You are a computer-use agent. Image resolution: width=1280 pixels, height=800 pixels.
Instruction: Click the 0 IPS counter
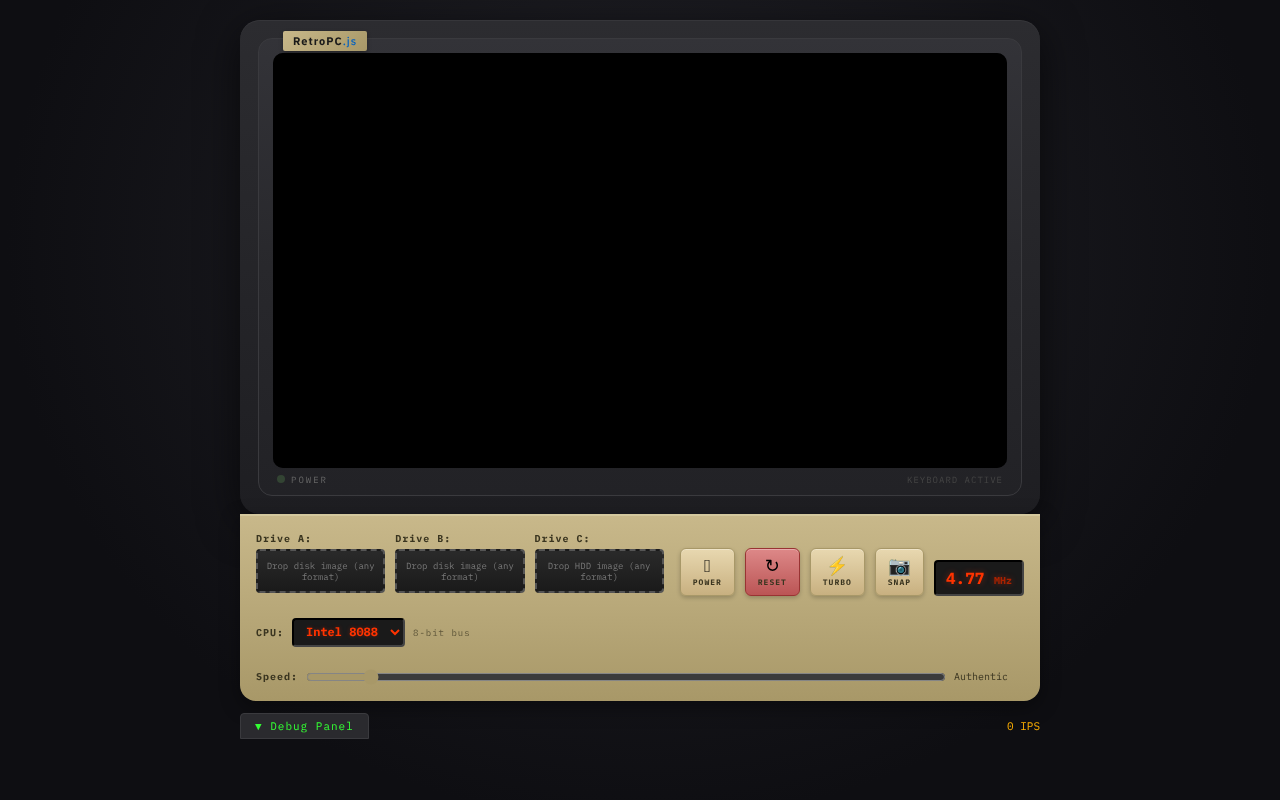coord(1023,726)
